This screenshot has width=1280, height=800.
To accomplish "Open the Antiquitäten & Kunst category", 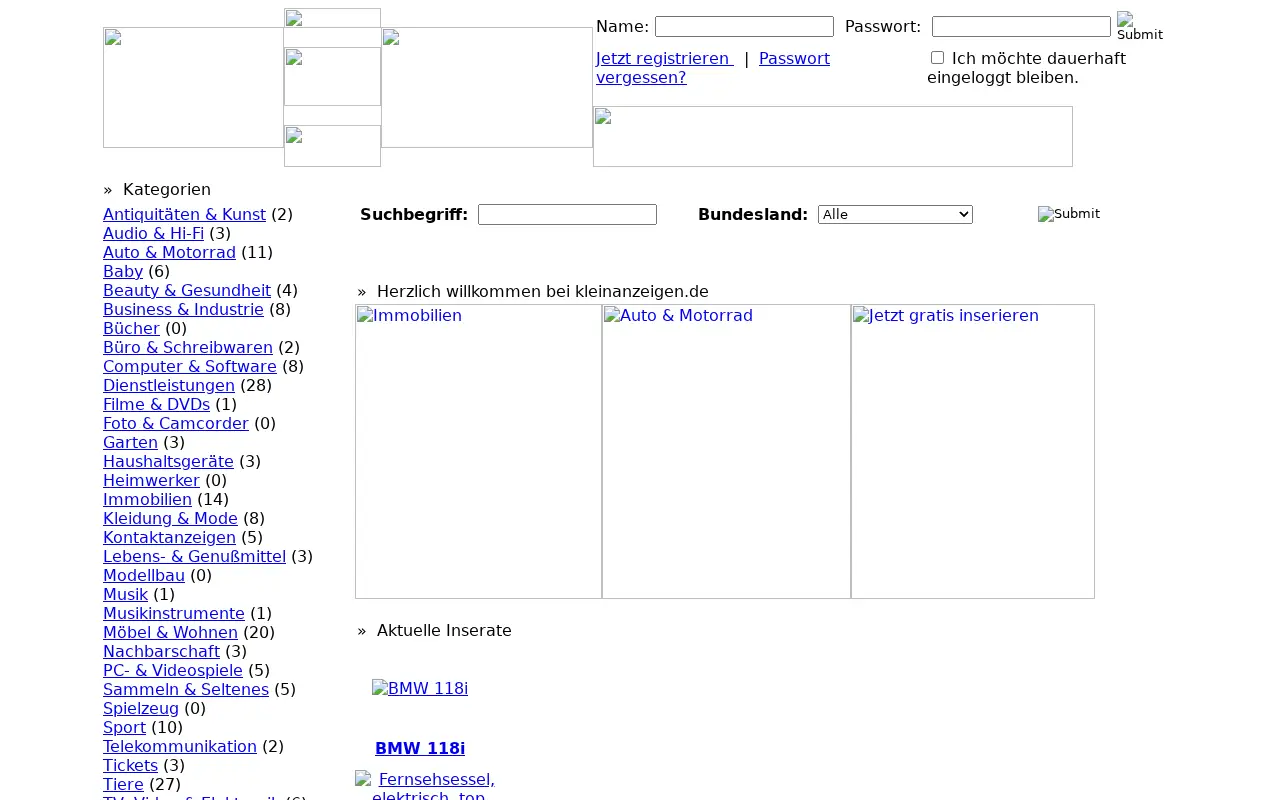I will point(184,214).
